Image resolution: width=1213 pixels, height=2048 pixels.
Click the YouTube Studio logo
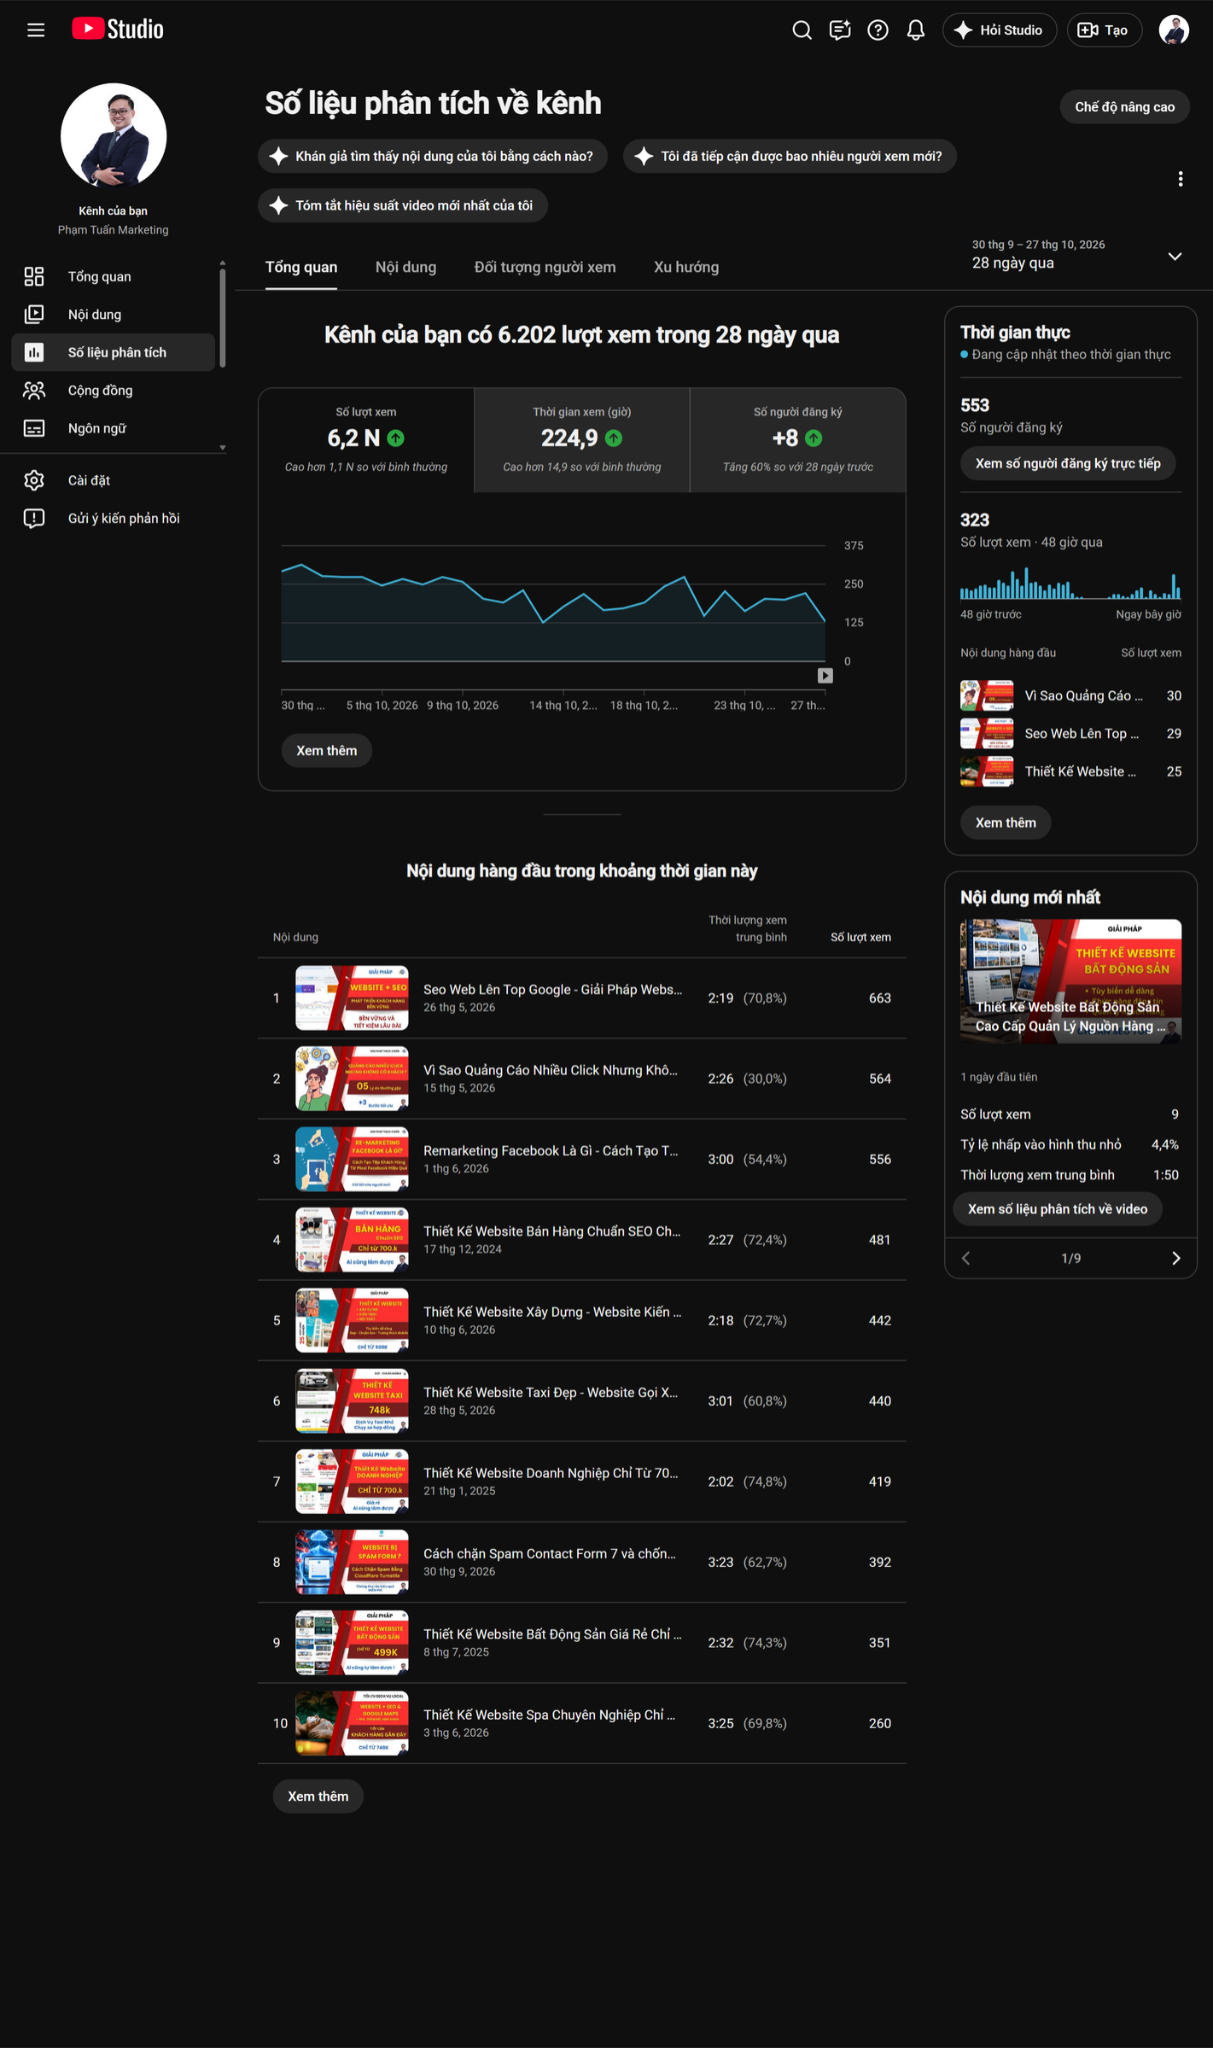point(118,30)
